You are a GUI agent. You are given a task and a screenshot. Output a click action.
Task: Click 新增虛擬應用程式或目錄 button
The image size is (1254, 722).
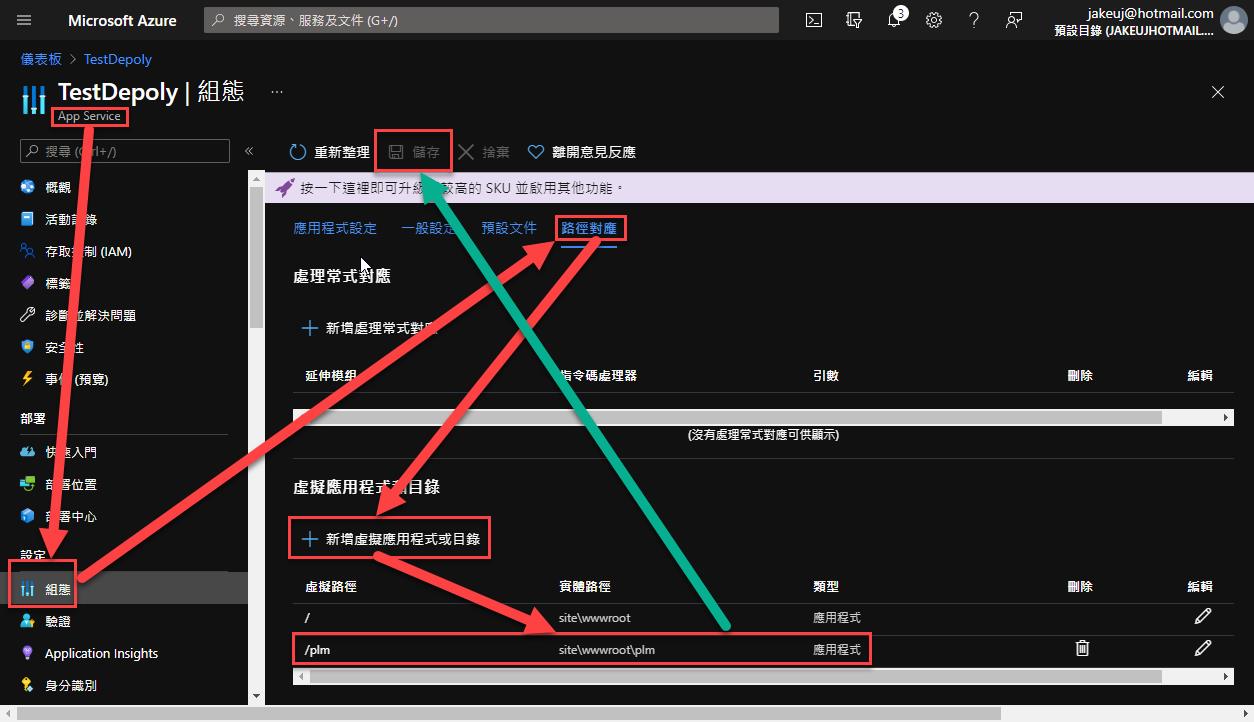click(x=391, y=539)
